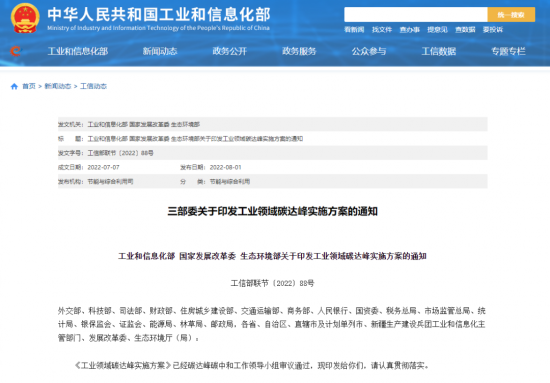Click the centered 工信部联节〔2022〕88号 line
This screenshot has width=550, height=383.
click(273, 283)
